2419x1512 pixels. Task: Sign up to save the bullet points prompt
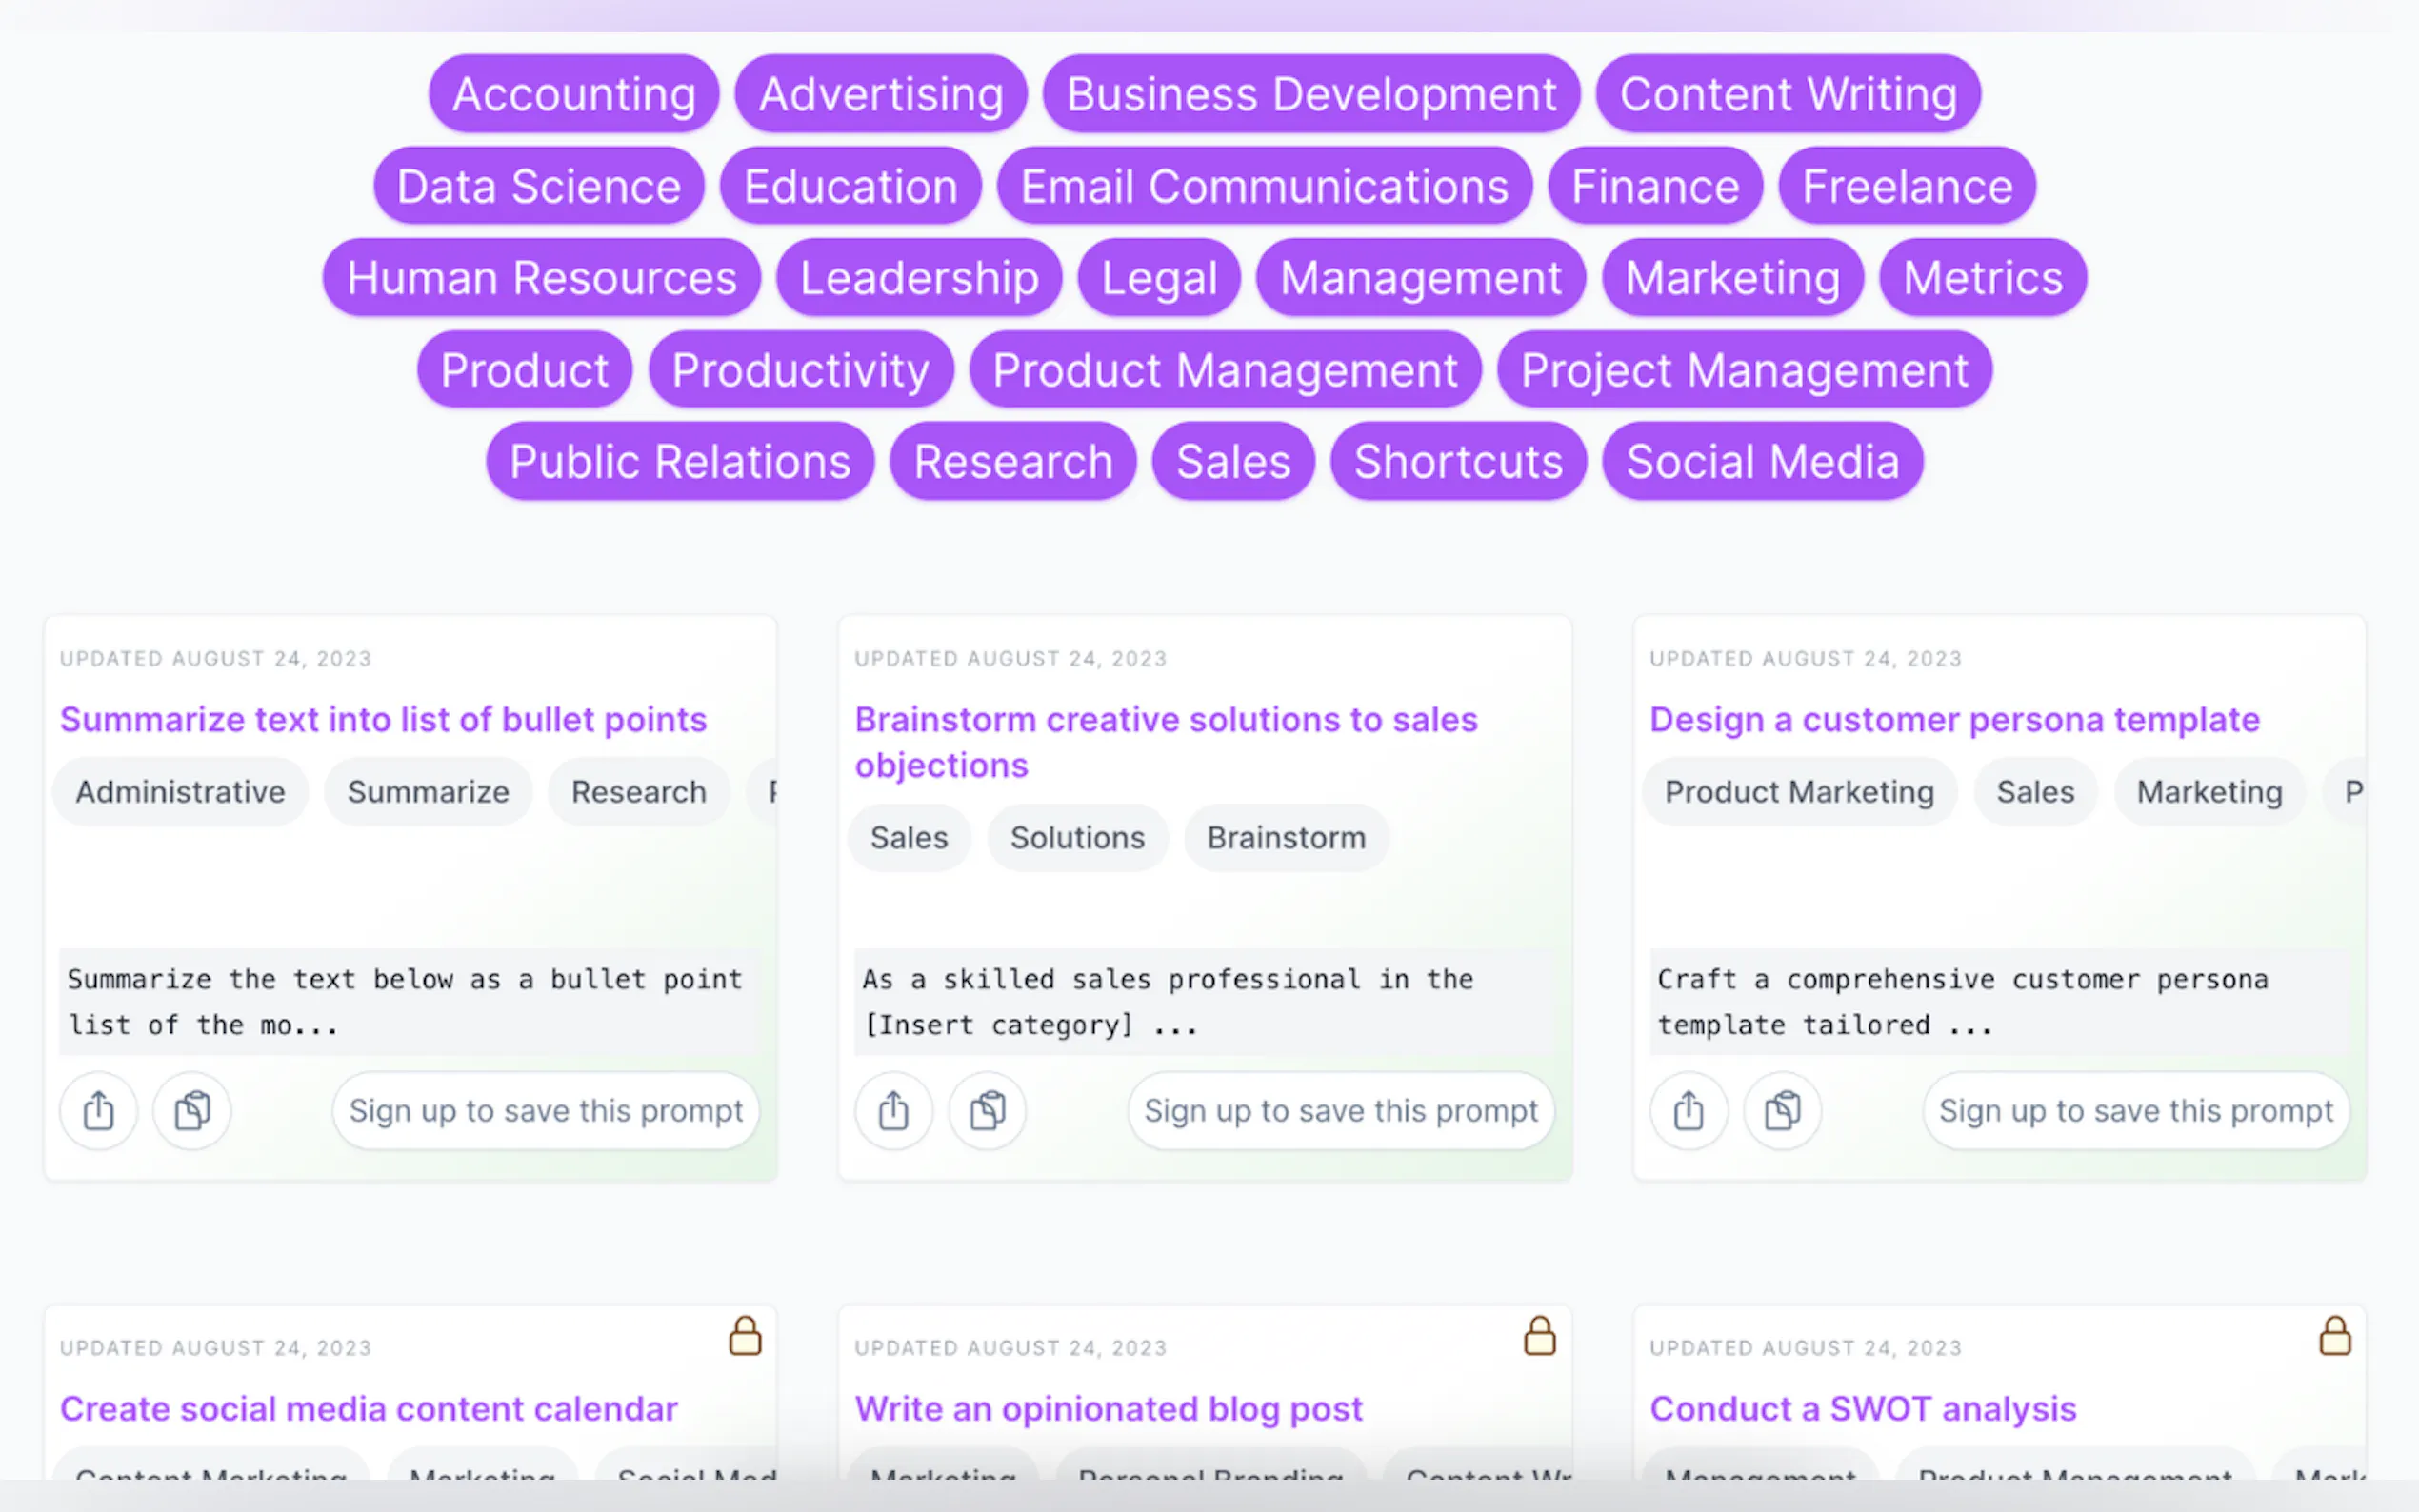(x=545, y=1110)
